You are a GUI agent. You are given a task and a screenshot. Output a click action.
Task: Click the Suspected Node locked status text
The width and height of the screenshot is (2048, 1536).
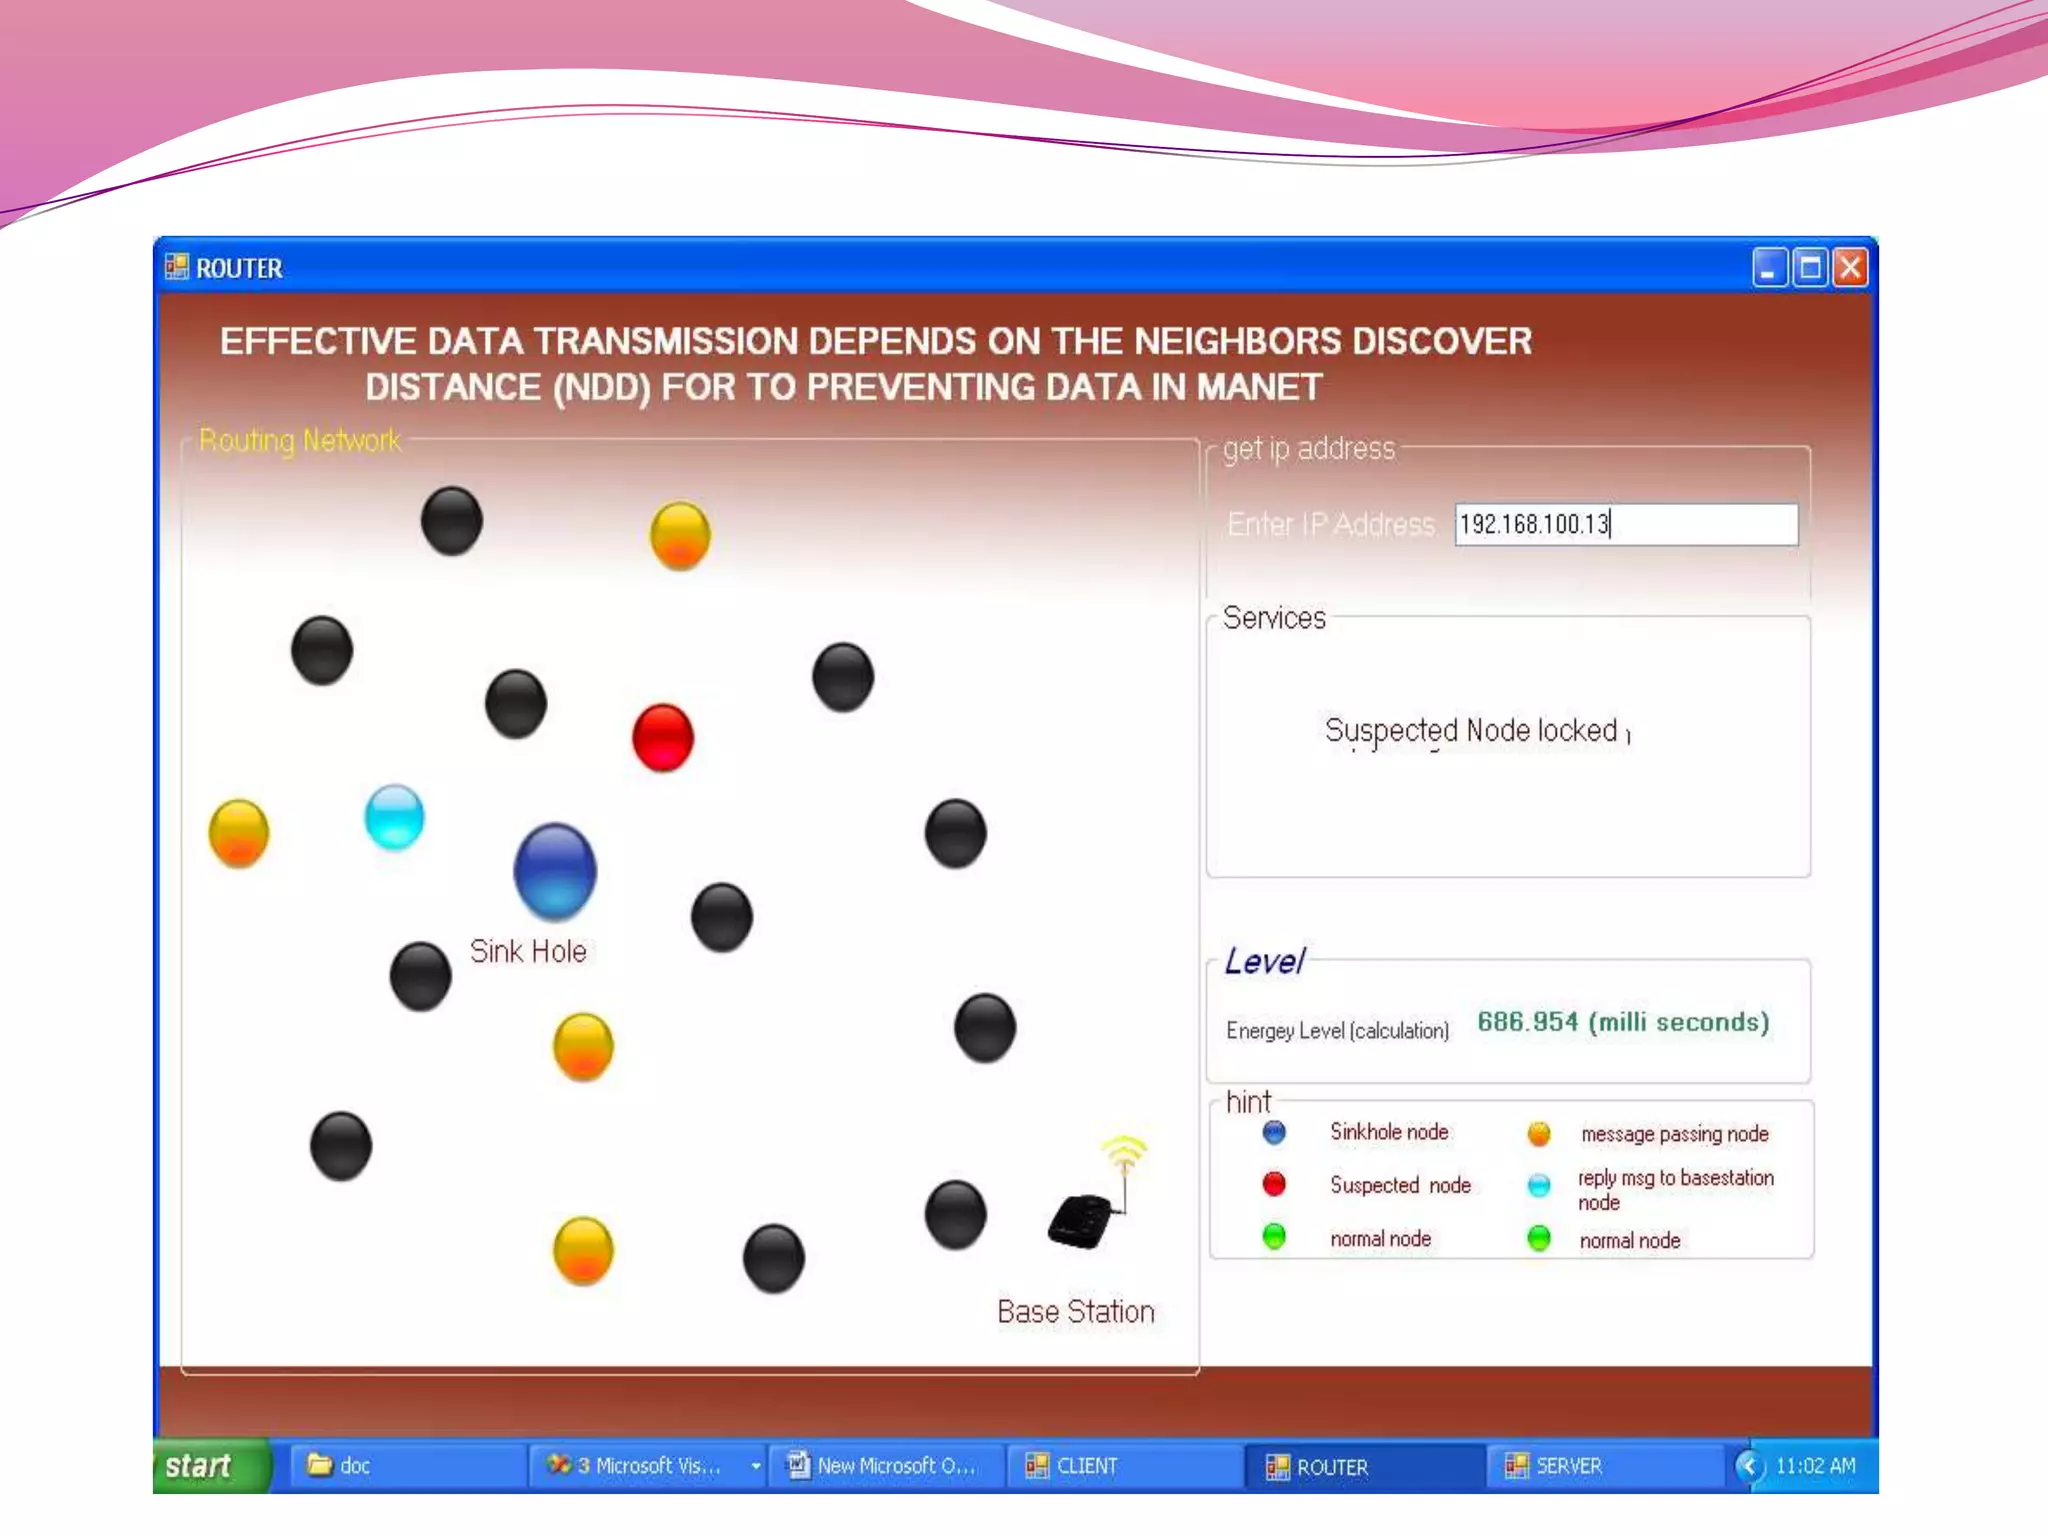click(1471, 731)
